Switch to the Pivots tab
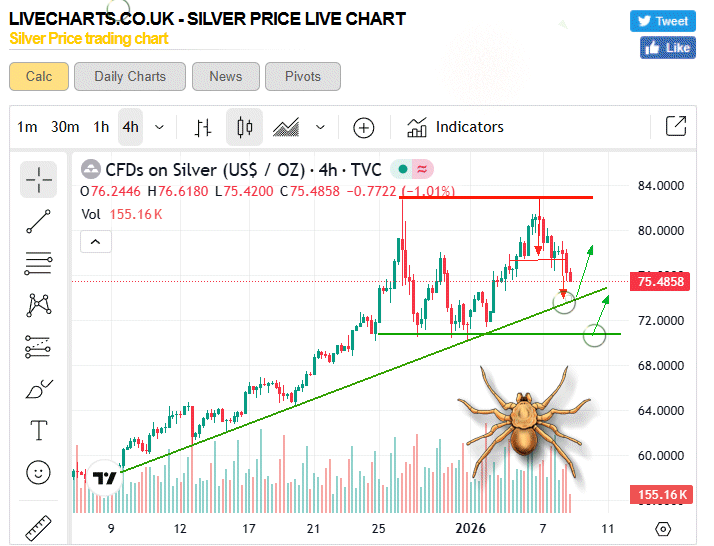Image resolution: width=714 pixels, height=546 pixels. (303, 76)
